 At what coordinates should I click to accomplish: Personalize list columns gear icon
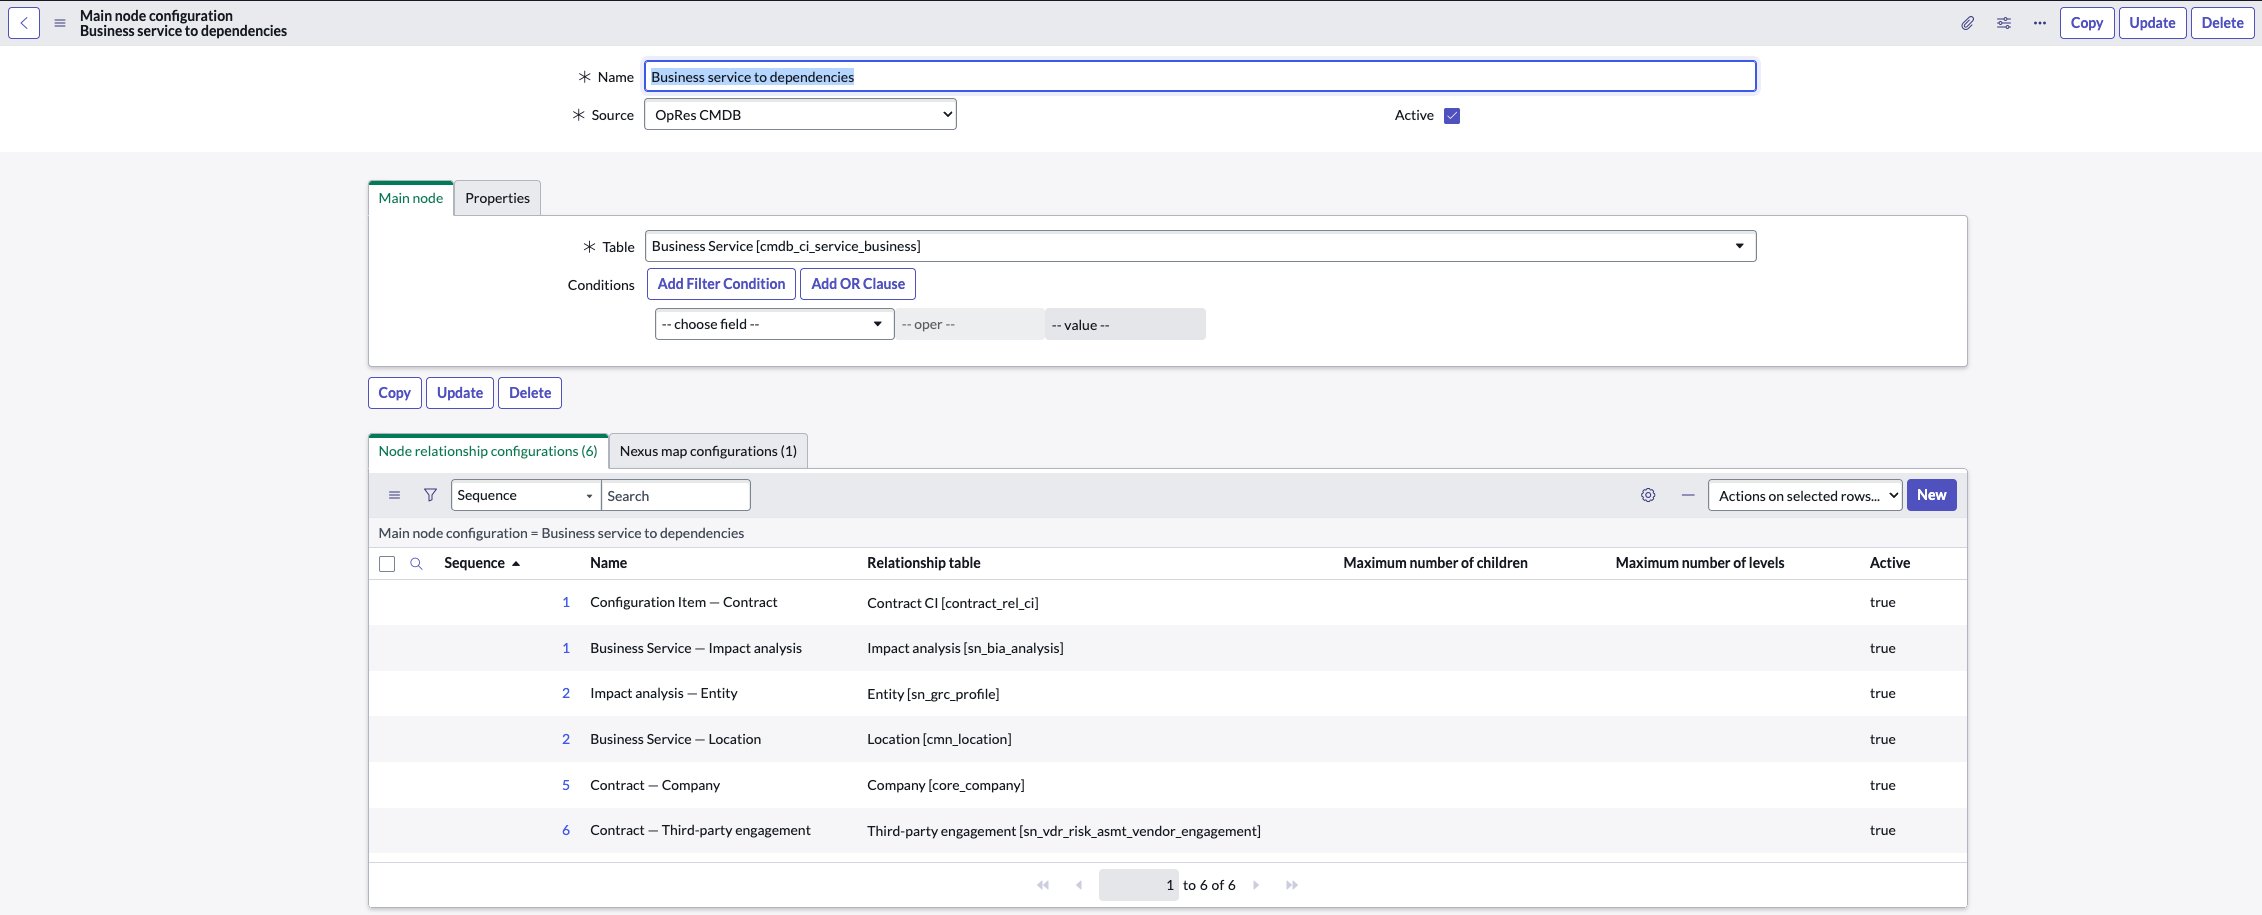click(x=1648, y=495)
